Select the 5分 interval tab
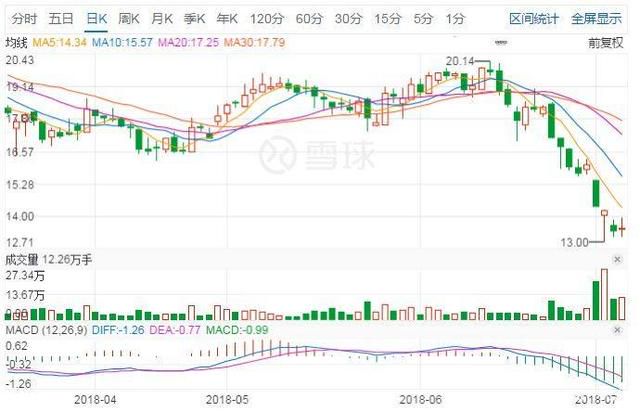This screenshot has width=640, height=412. (x=423, y=18)
